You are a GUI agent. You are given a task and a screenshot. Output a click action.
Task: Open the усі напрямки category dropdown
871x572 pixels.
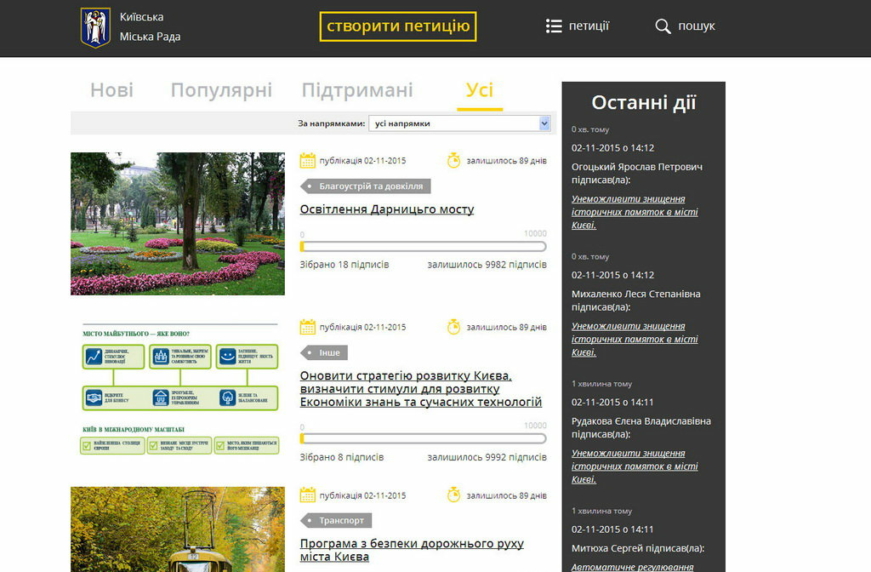point(459,123)
